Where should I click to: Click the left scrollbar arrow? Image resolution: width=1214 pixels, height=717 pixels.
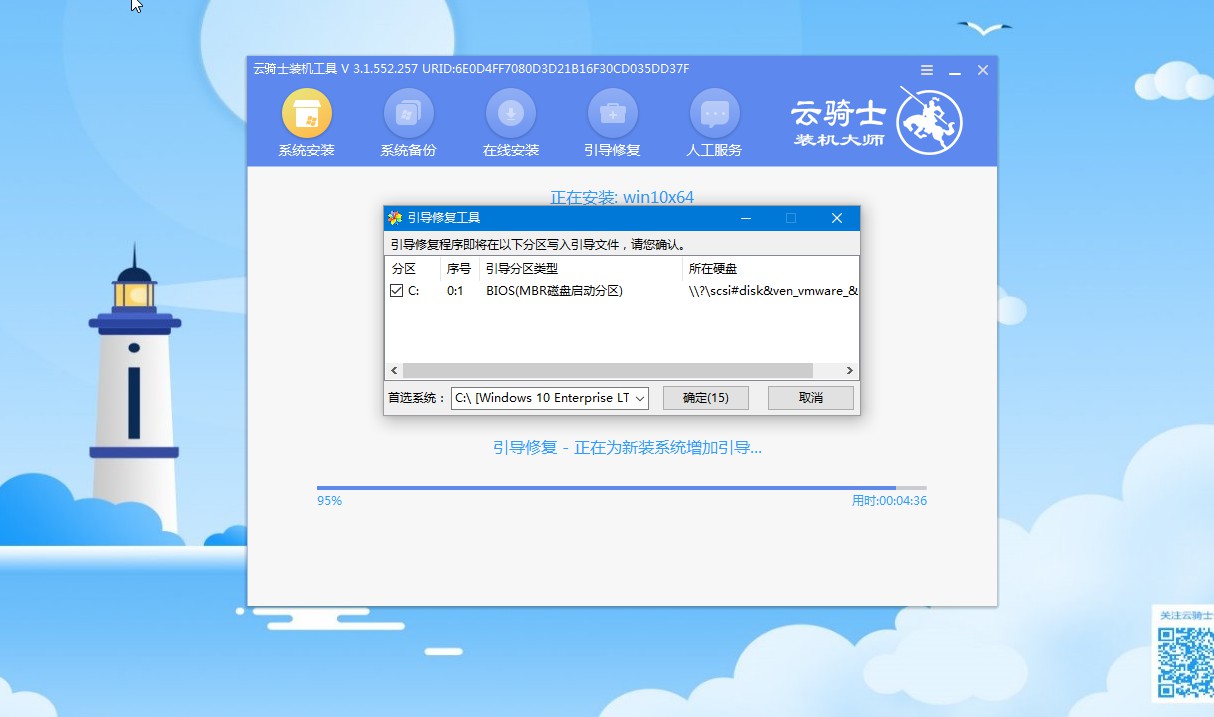tap(393, 370)
